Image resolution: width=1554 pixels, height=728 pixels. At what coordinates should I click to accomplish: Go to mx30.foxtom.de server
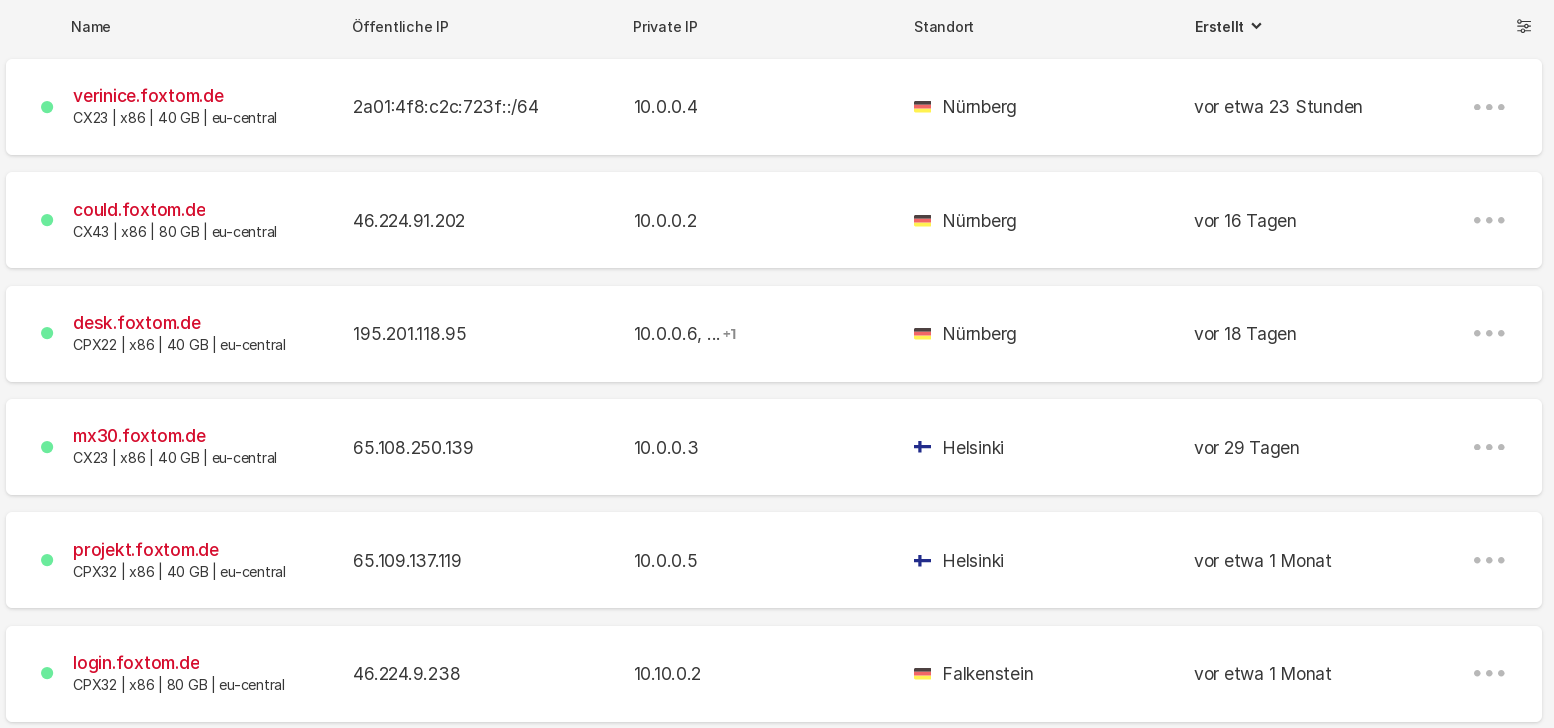point(139,436)
